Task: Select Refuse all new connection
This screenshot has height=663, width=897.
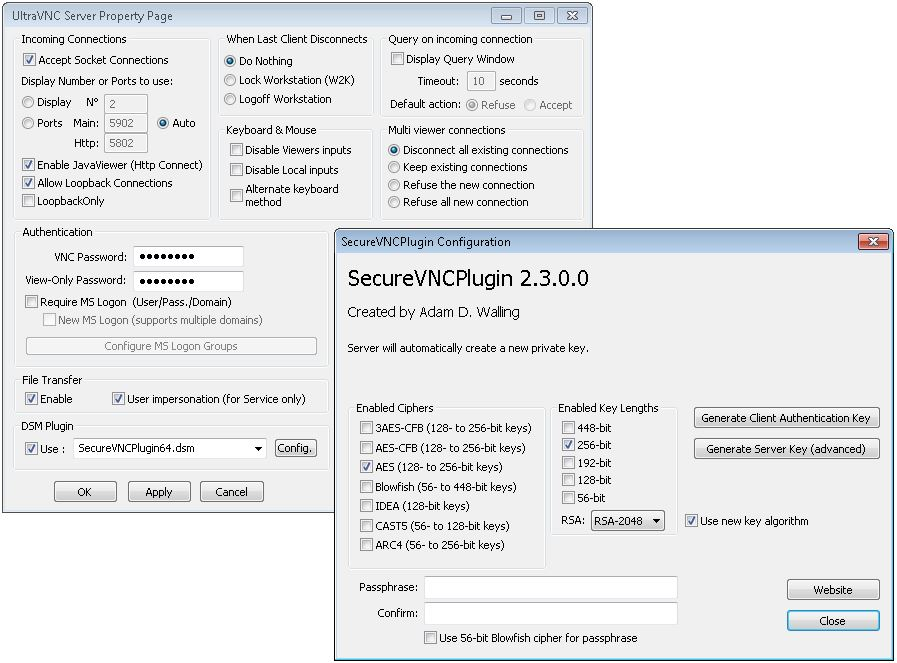Action: 394,202
